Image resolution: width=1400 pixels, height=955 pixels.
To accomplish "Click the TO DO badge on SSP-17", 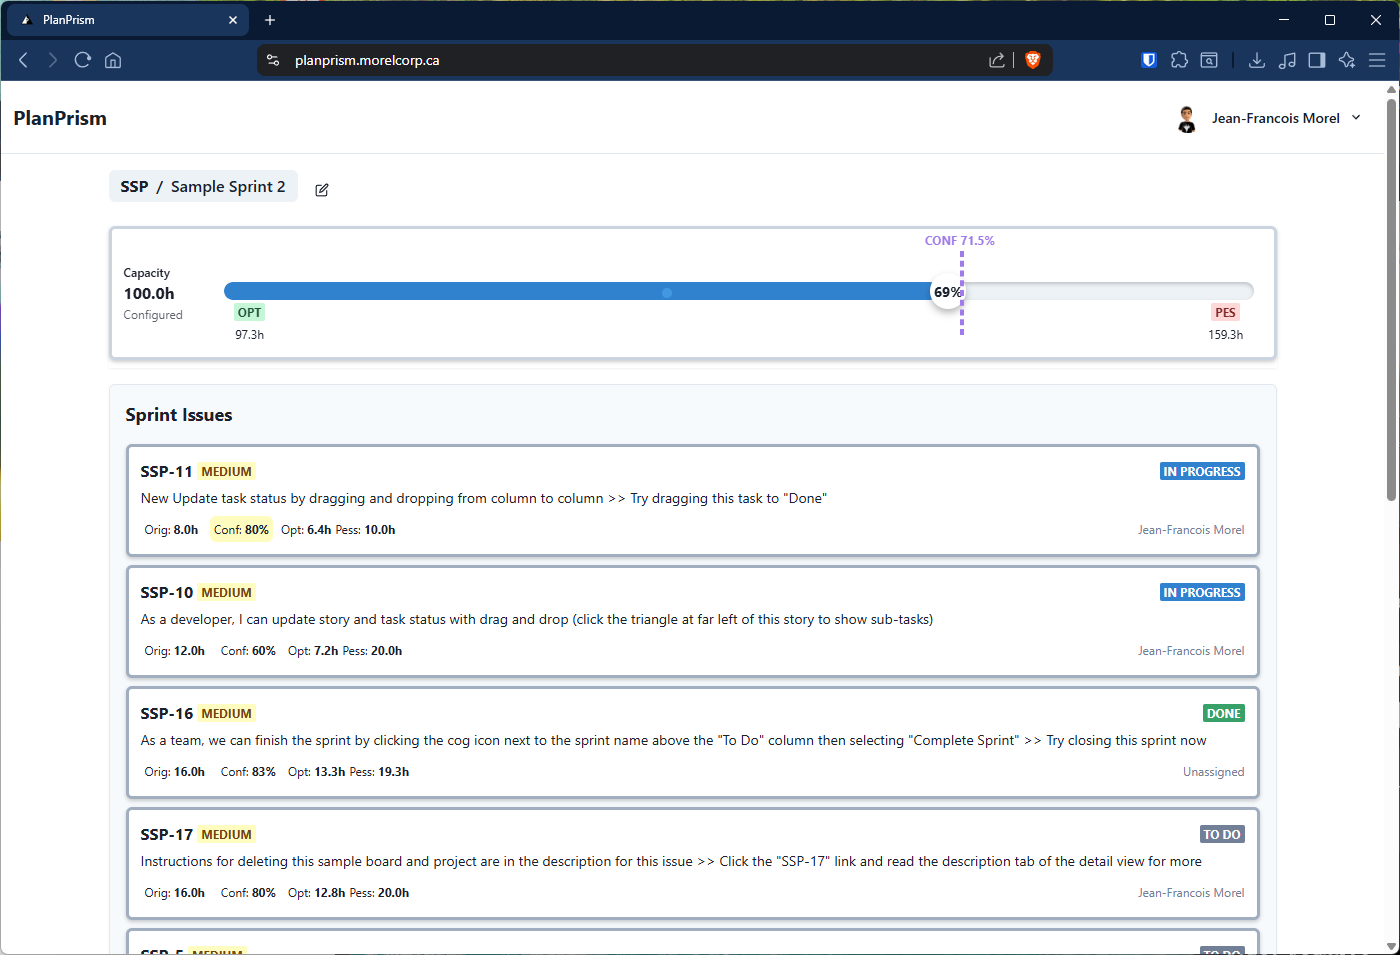I will point(1222,835).
